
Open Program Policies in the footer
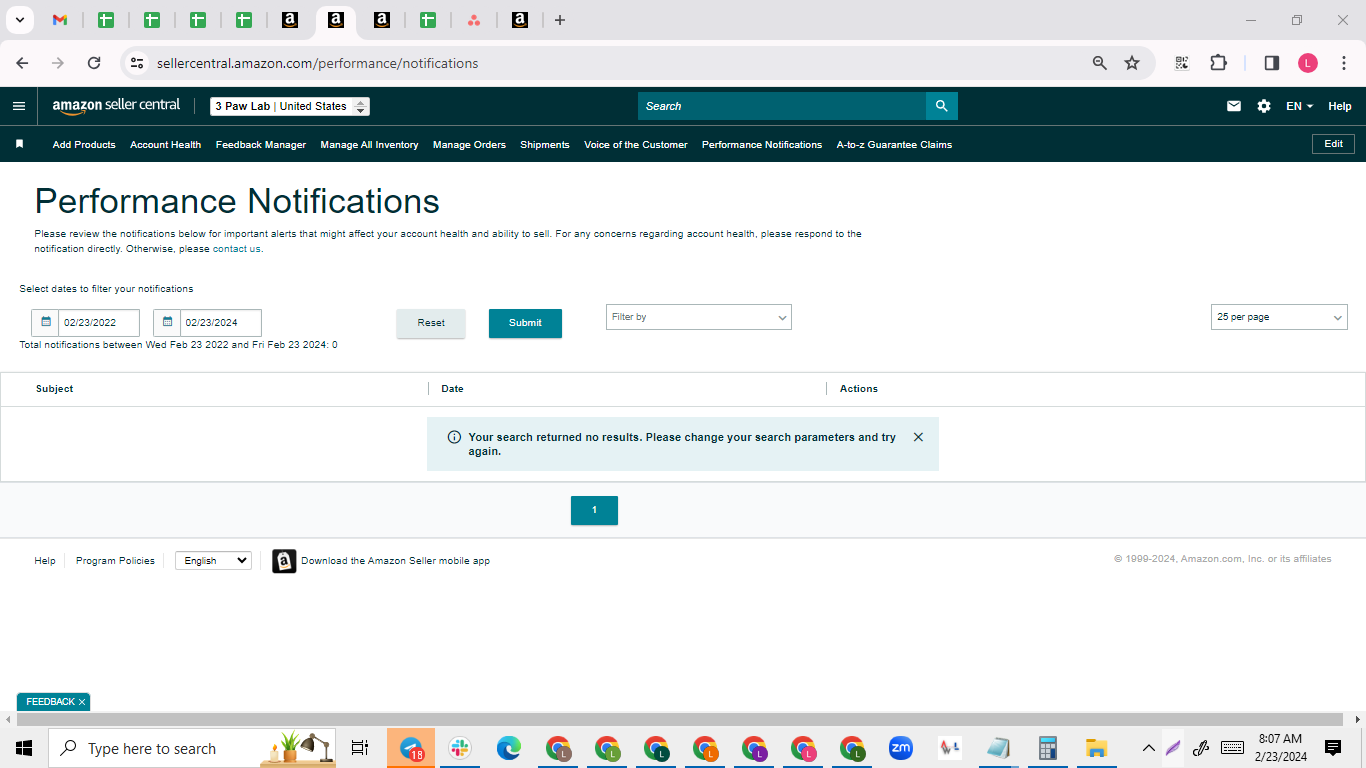click(x=115, y=561)
